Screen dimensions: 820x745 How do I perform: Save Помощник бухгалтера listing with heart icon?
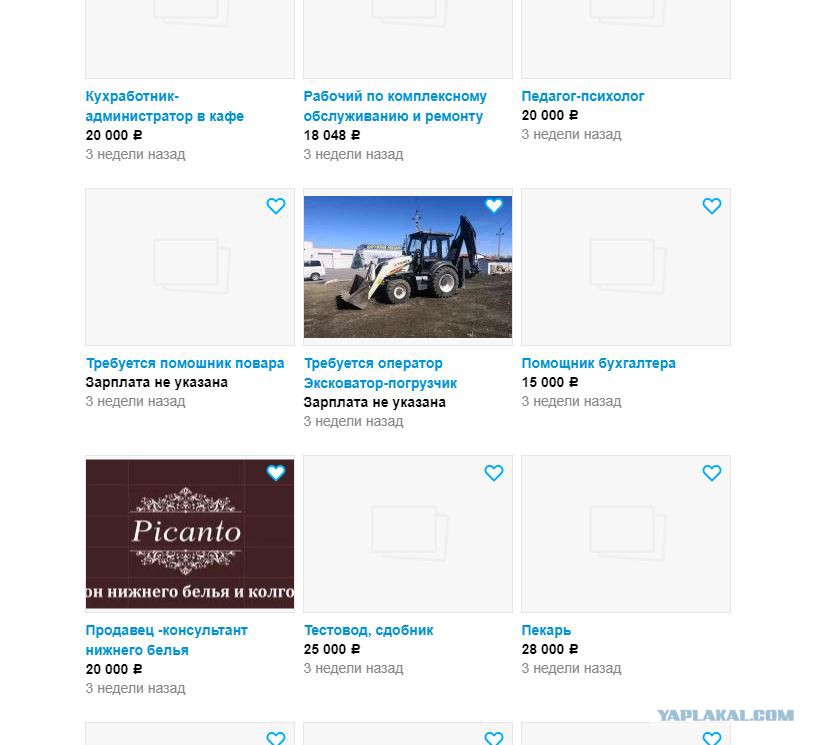(x=712, y=206)
